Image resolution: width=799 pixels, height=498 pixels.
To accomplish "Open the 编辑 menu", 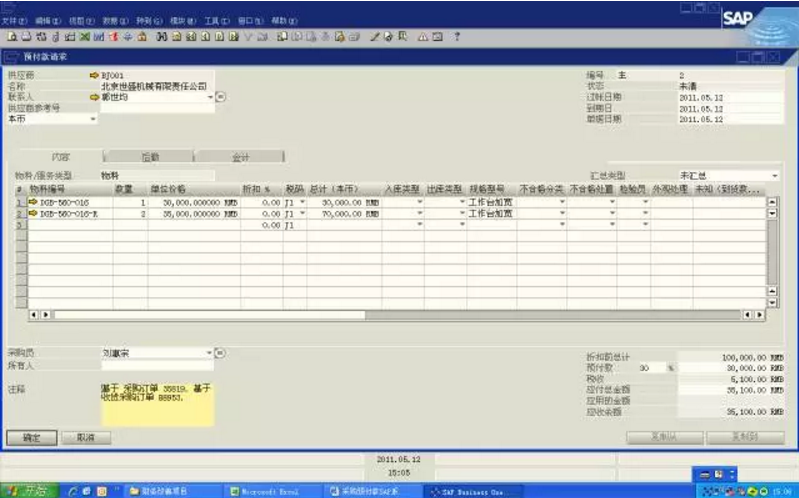I will coord(47,21).
